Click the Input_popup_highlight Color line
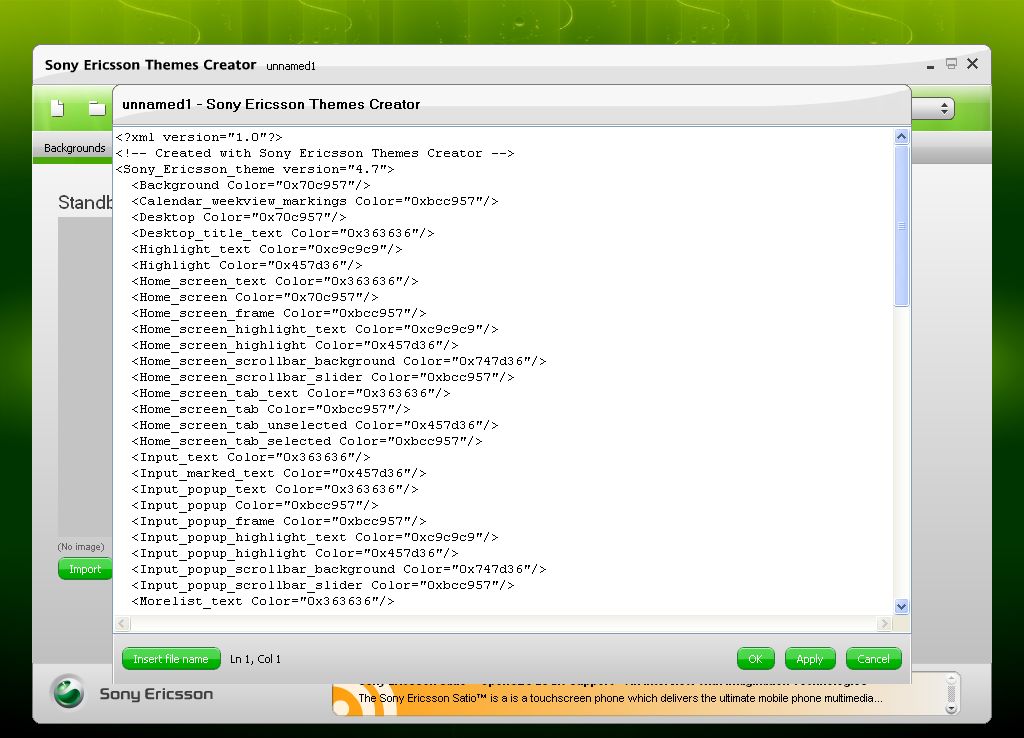 click(x=295, y=553)
